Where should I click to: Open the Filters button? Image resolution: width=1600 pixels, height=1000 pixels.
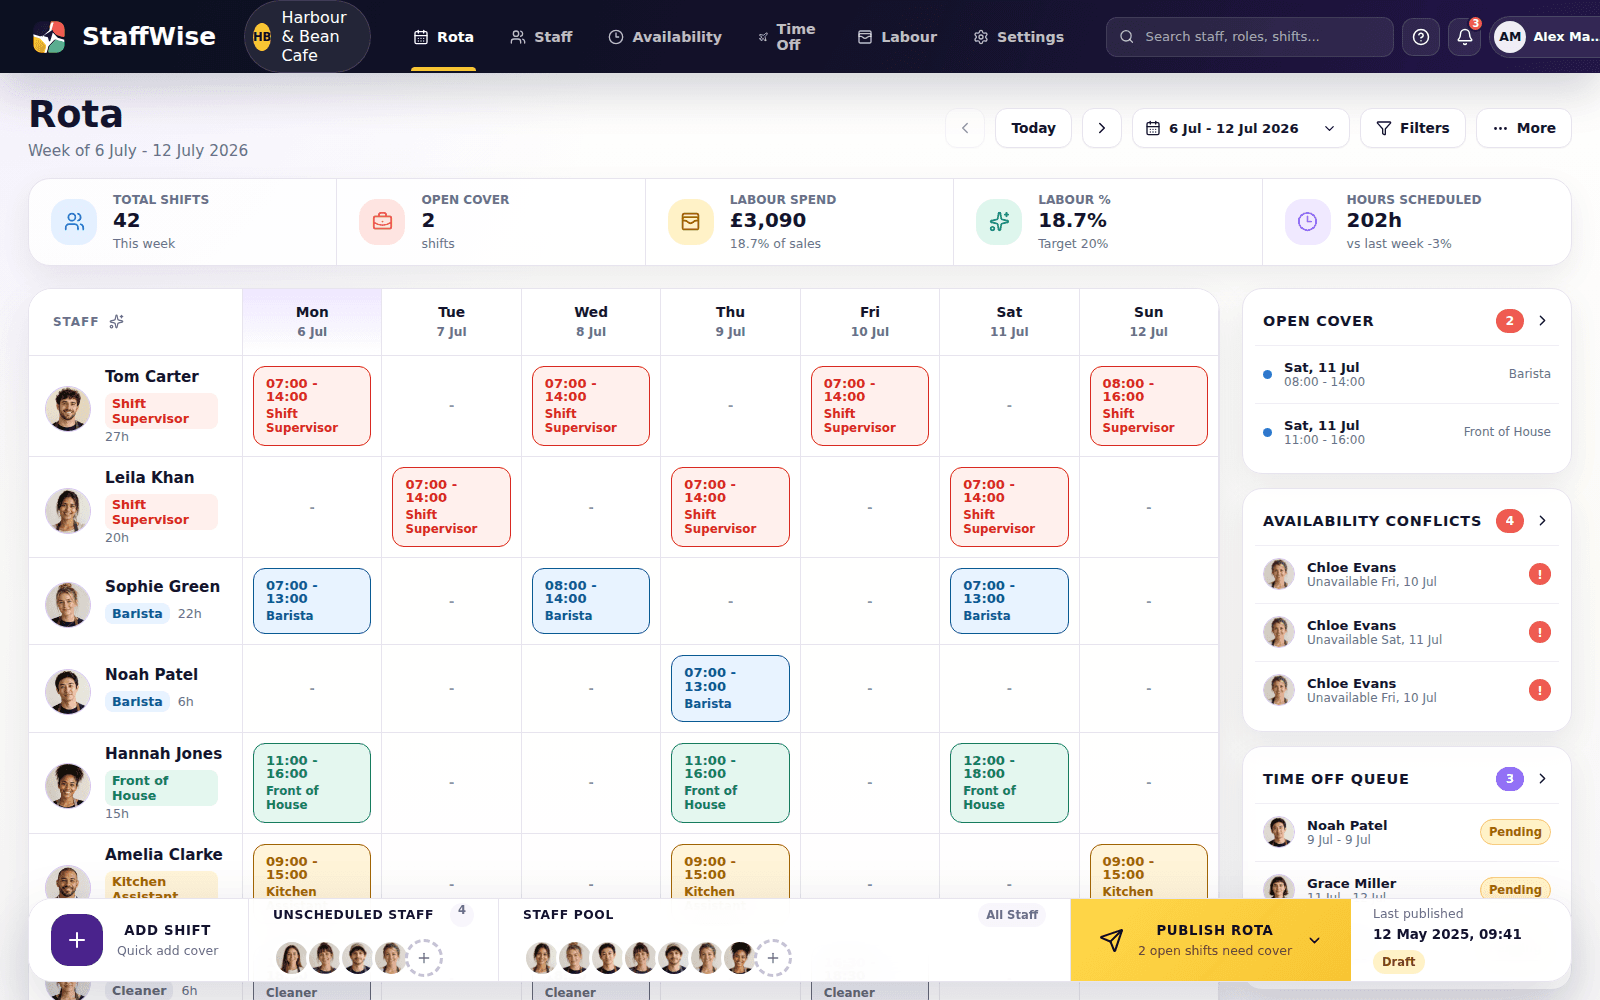(x=1412, y=128)
